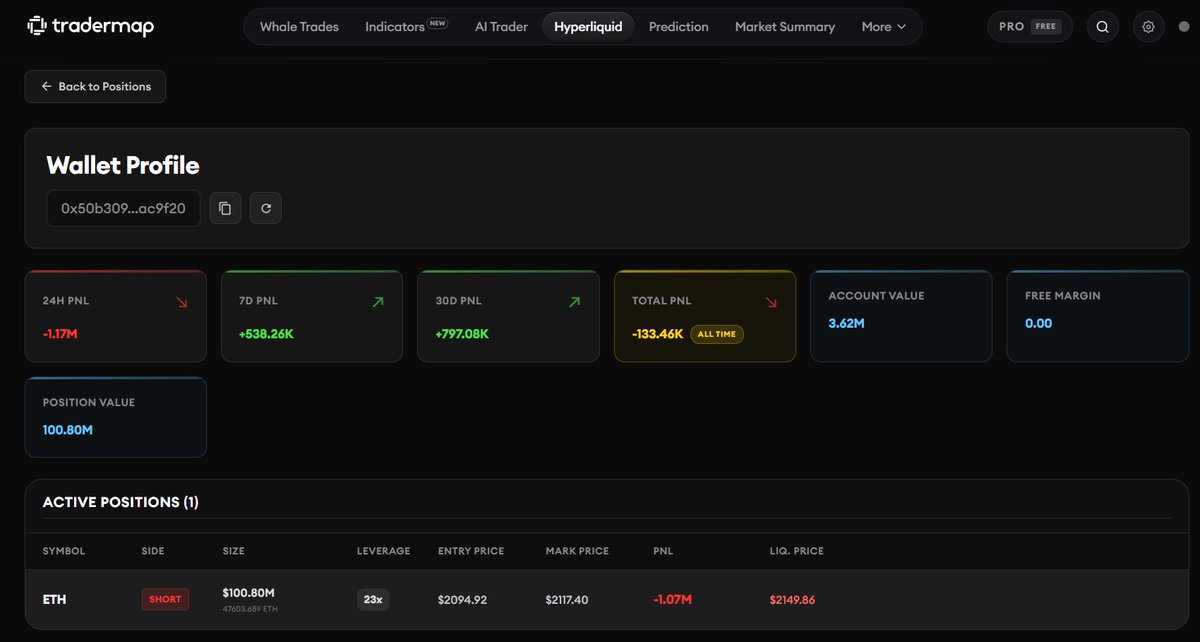The width and height of the screenshot is (1200, 642).
Task: Switch to AI Trader tab
Action: [x=501, y=27]
